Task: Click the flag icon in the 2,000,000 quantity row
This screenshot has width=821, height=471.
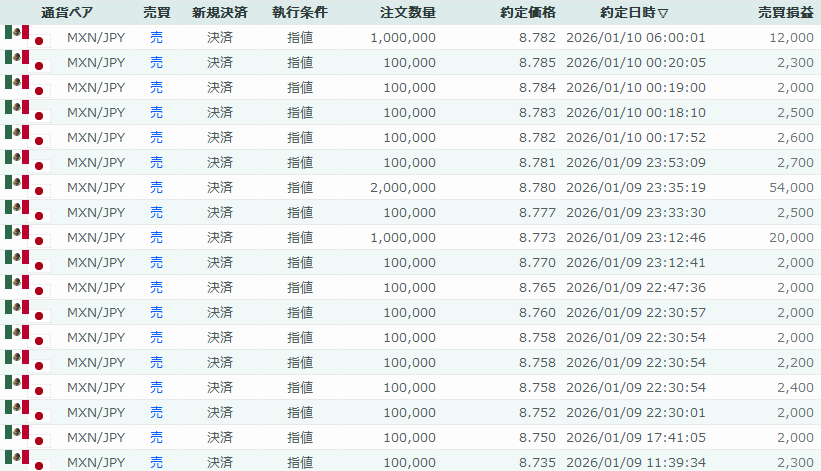Action: (x=27, y=187)
